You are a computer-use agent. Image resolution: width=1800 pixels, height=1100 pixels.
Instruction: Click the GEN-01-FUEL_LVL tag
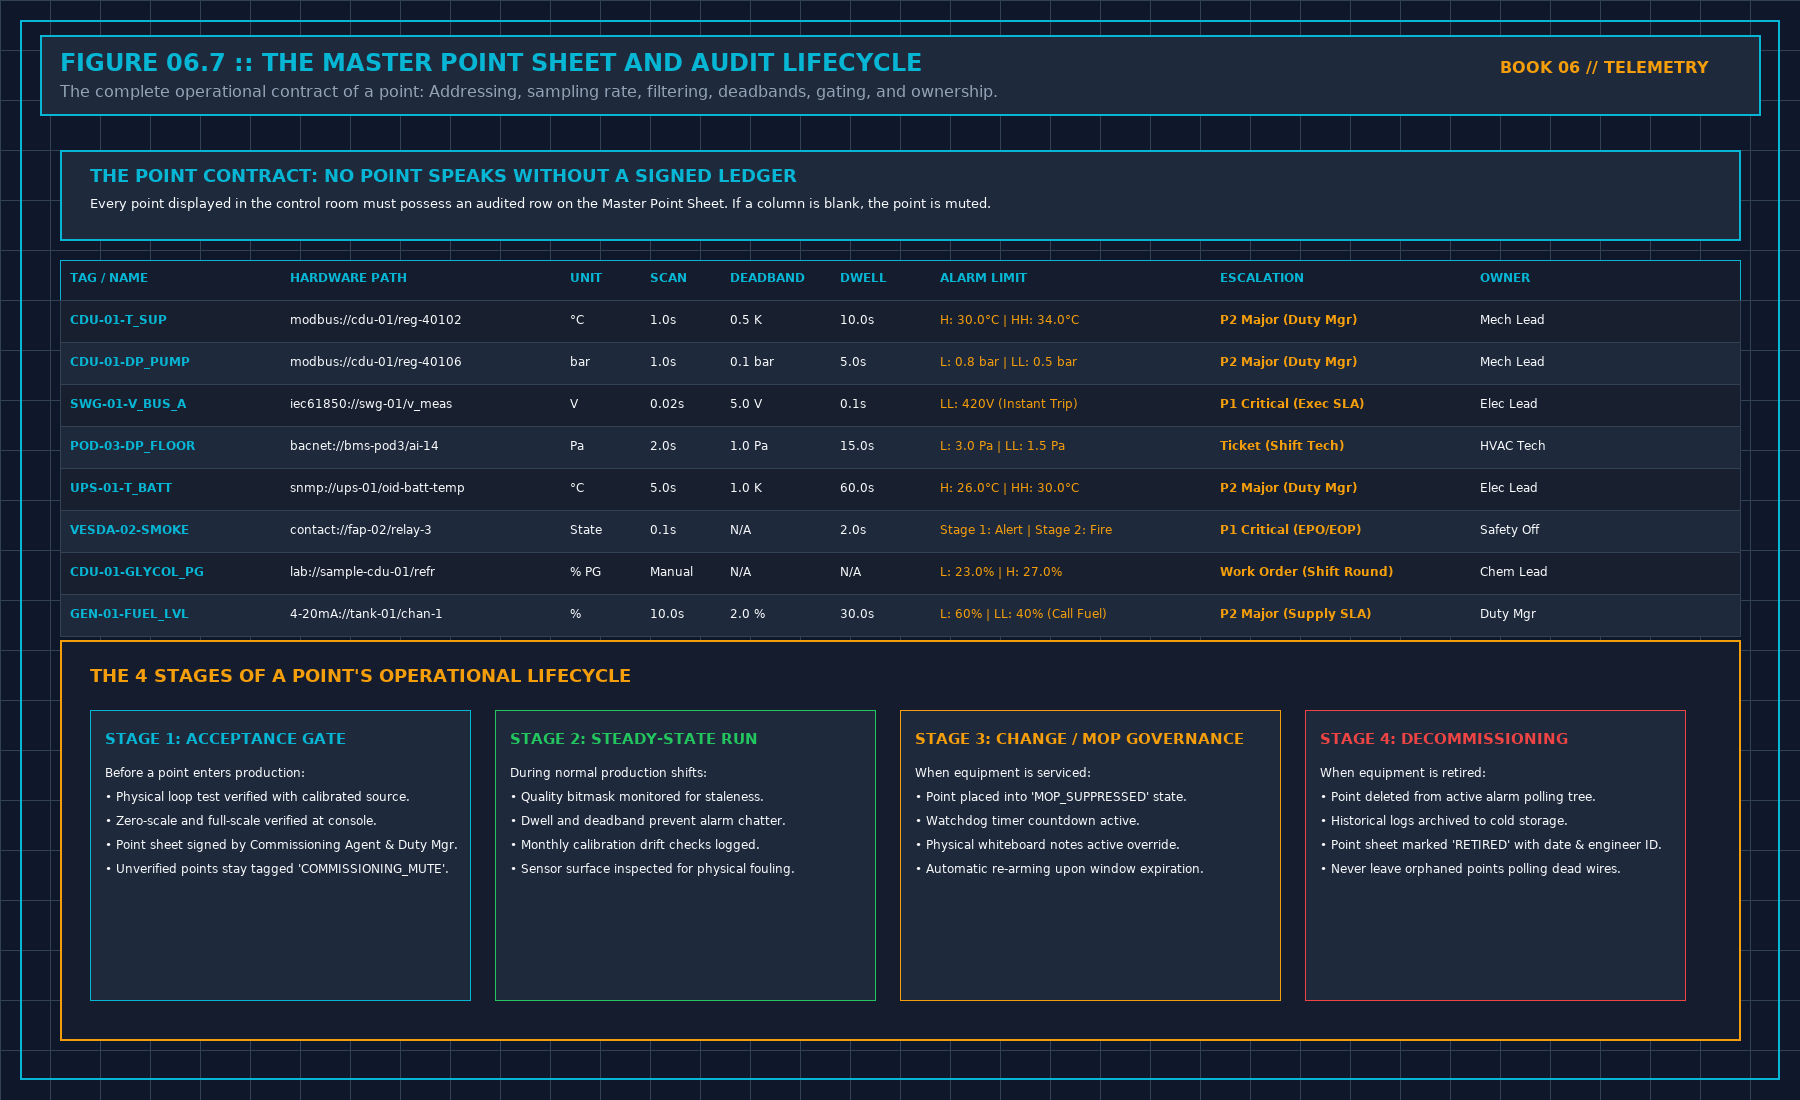(129, 614)
